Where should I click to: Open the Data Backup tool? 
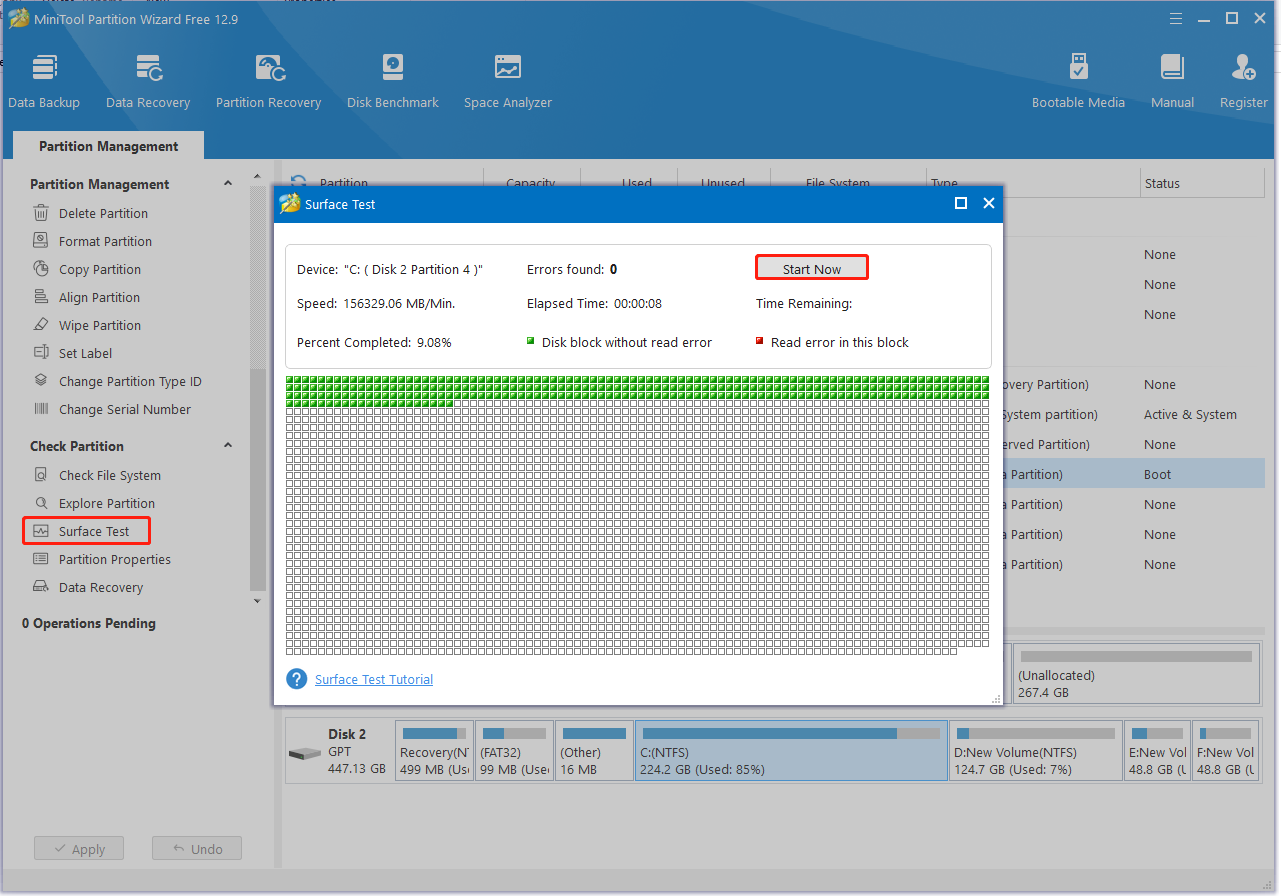coord(44,81)
